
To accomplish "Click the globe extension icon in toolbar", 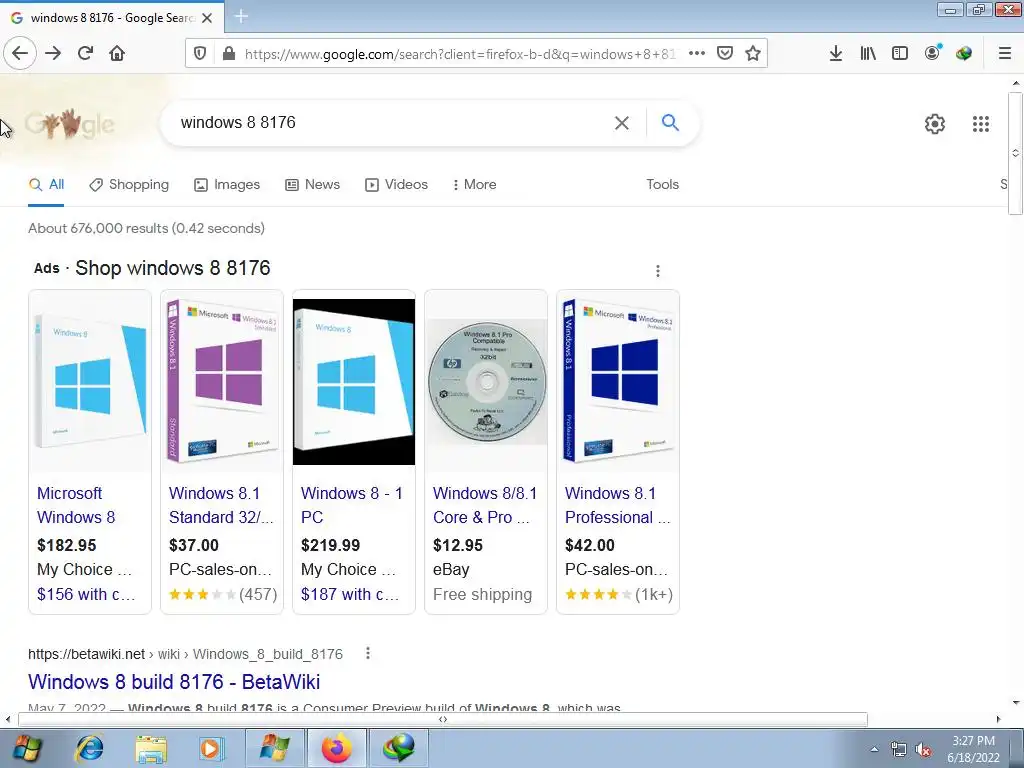I will [x=964, y=53].
